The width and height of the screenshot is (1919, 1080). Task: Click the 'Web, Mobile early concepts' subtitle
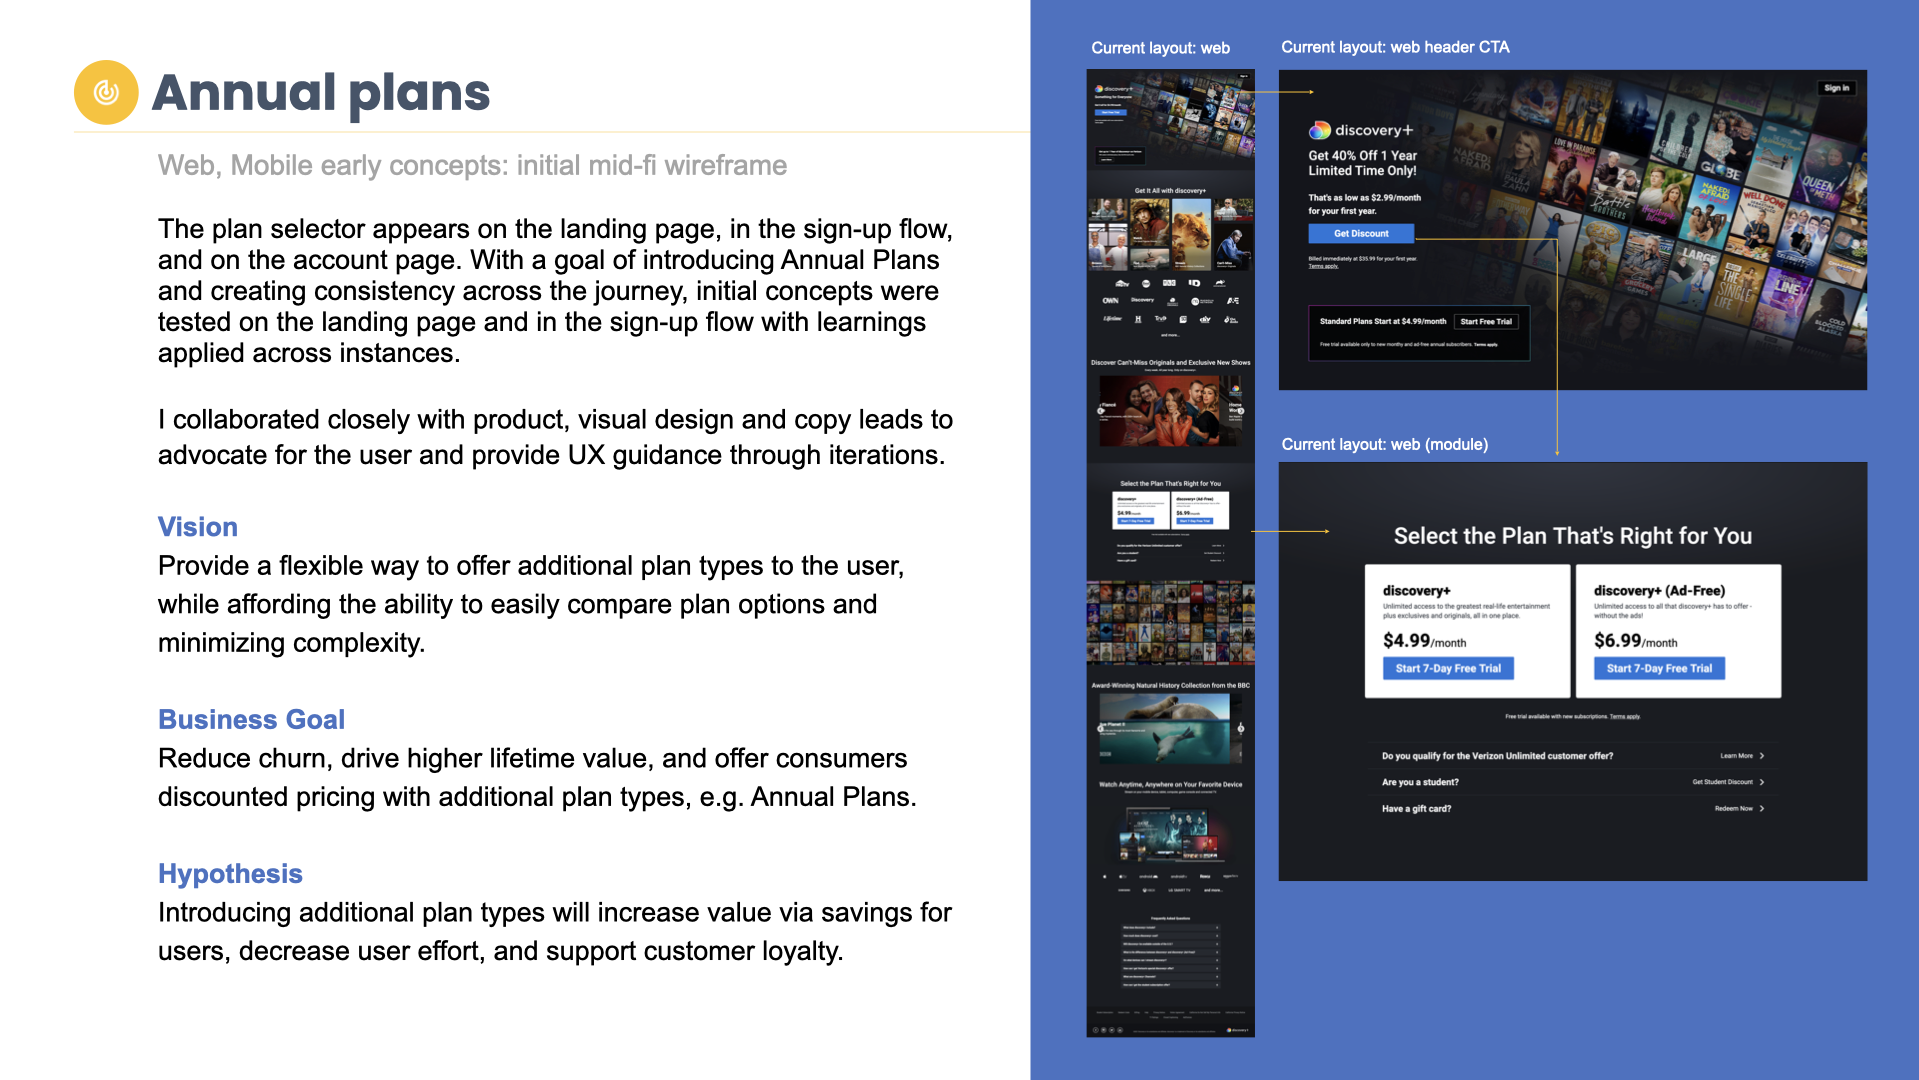click(472, 165)
